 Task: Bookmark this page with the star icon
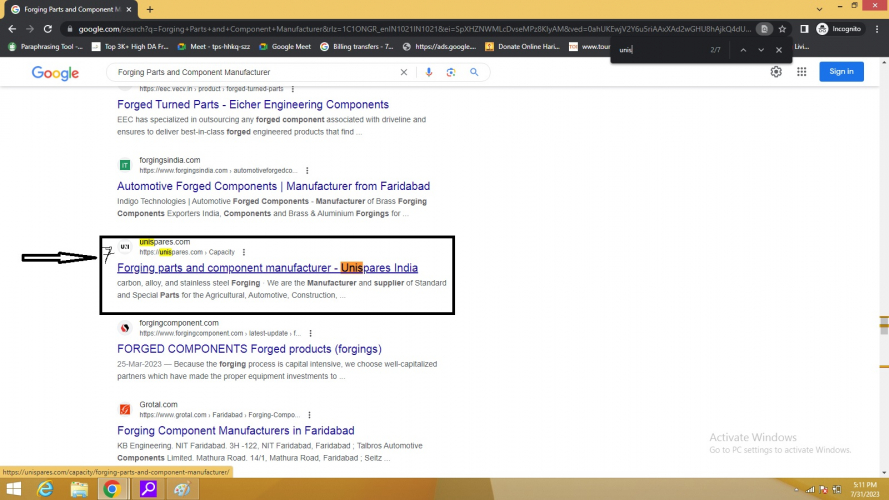[x=782, y=29]
